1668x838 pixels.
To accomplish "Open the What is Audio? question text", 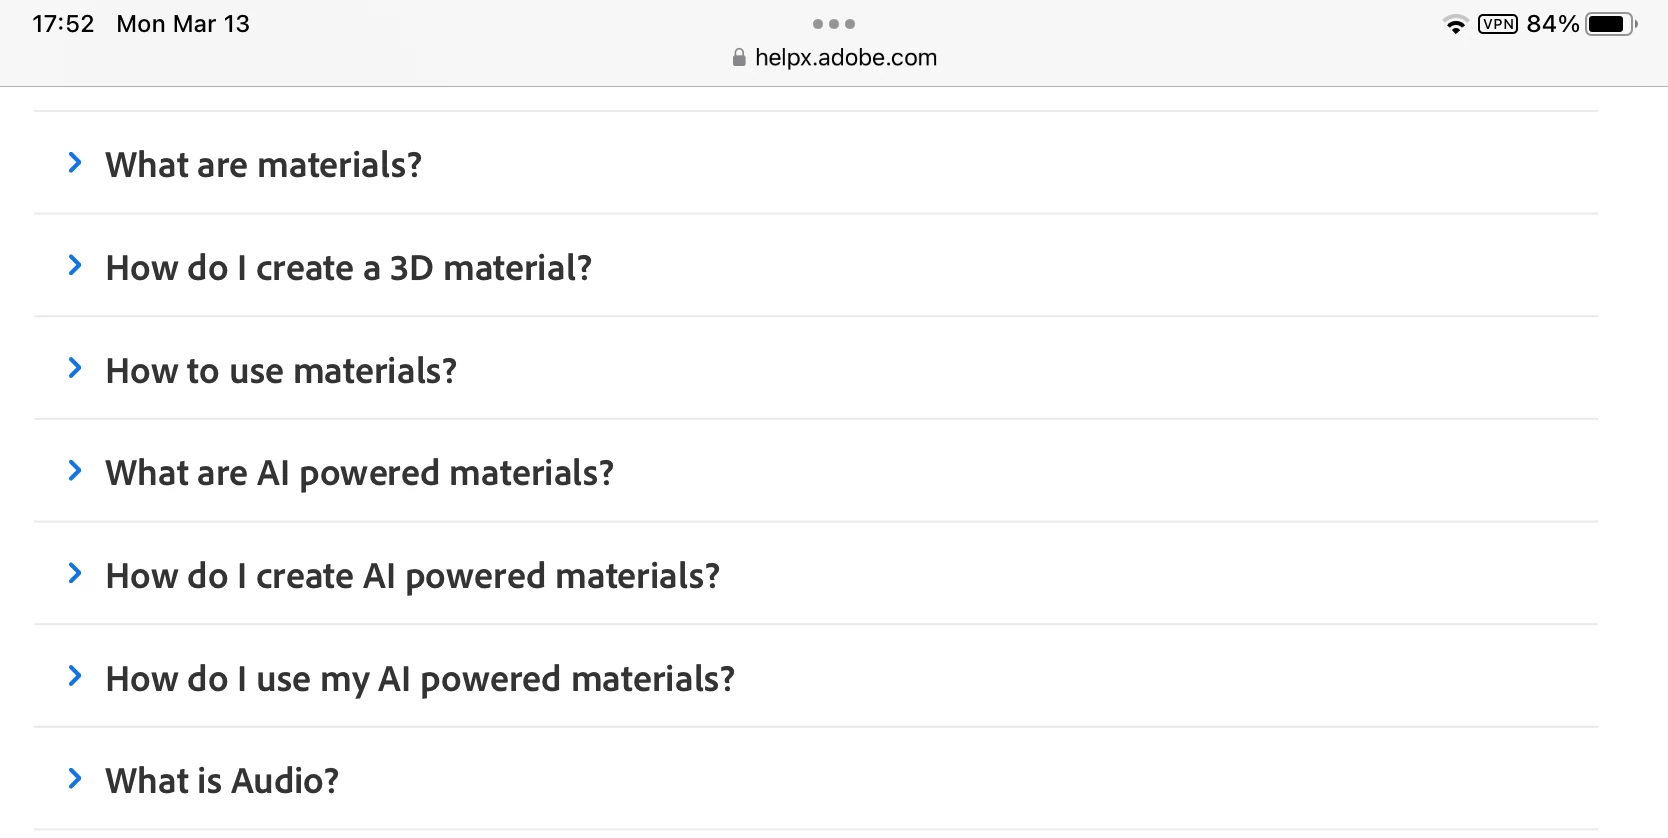I will click(222, 781).
